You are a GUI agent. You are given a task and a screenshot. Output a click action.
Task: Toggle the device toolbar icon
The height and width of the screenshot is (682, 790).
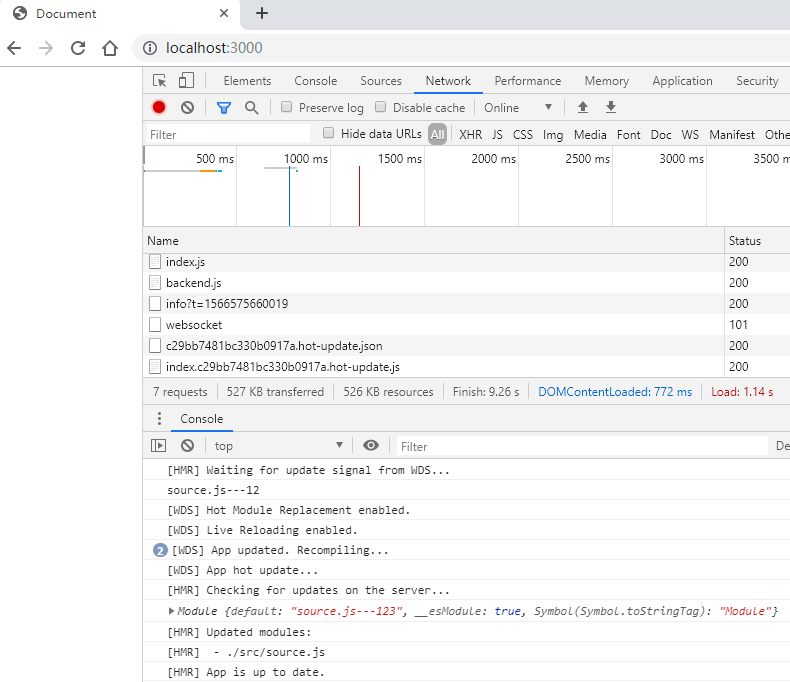pyautogui.click(x=186, y=81)
